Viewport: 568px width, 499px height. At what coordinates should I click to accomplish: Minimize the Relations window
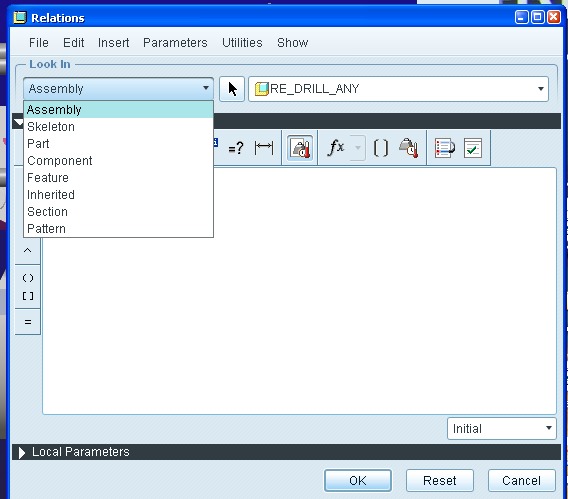pyautogui.click(x=522, y=17)
